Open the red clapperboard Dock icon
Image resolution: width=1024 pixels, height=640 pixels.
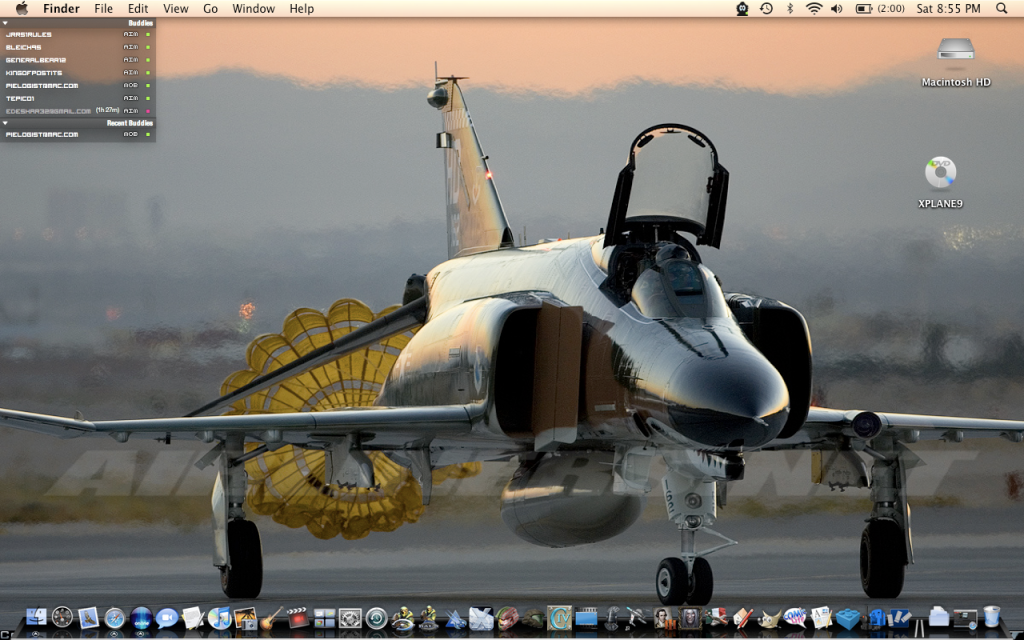[298, 617]
